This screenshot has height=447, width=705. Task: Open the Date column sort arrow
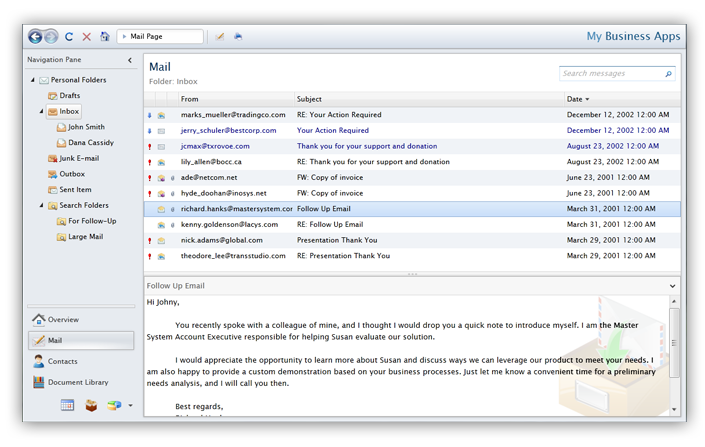[587, 99]
